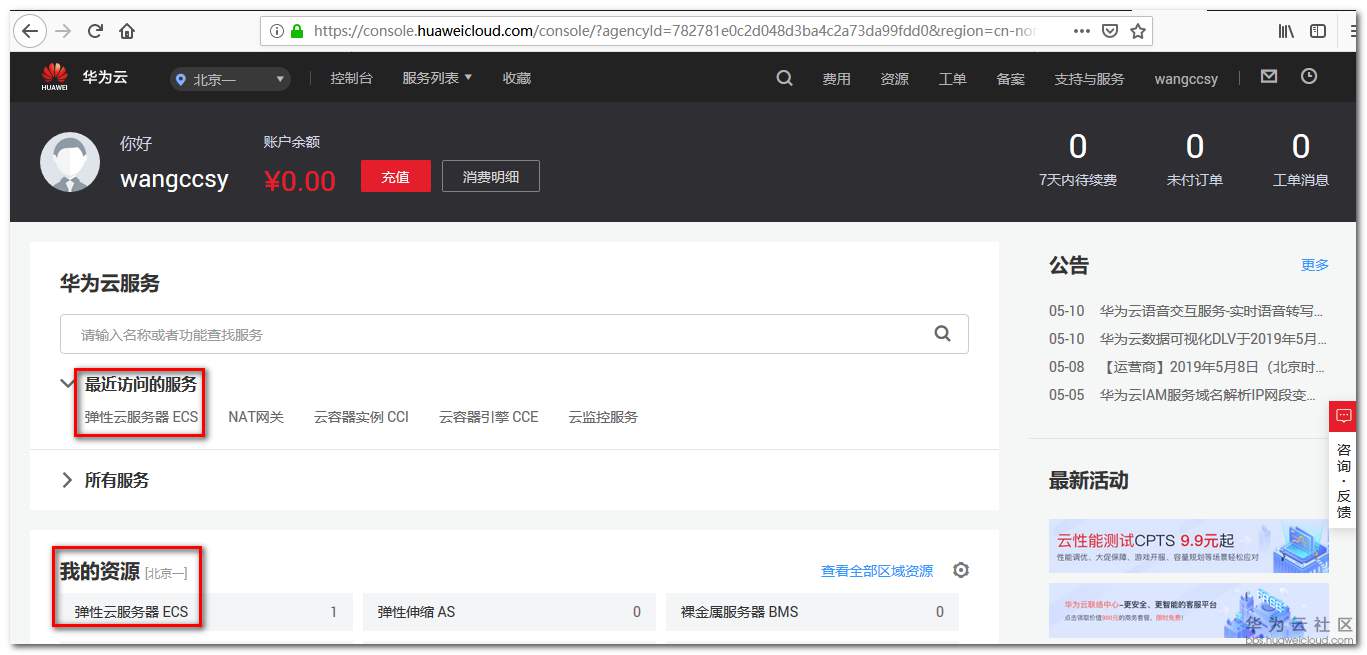Image resolution: width=1367 pixels, height=655 pixels.
Task: Open 更多 announcements link
Action: click(1315, 265)
